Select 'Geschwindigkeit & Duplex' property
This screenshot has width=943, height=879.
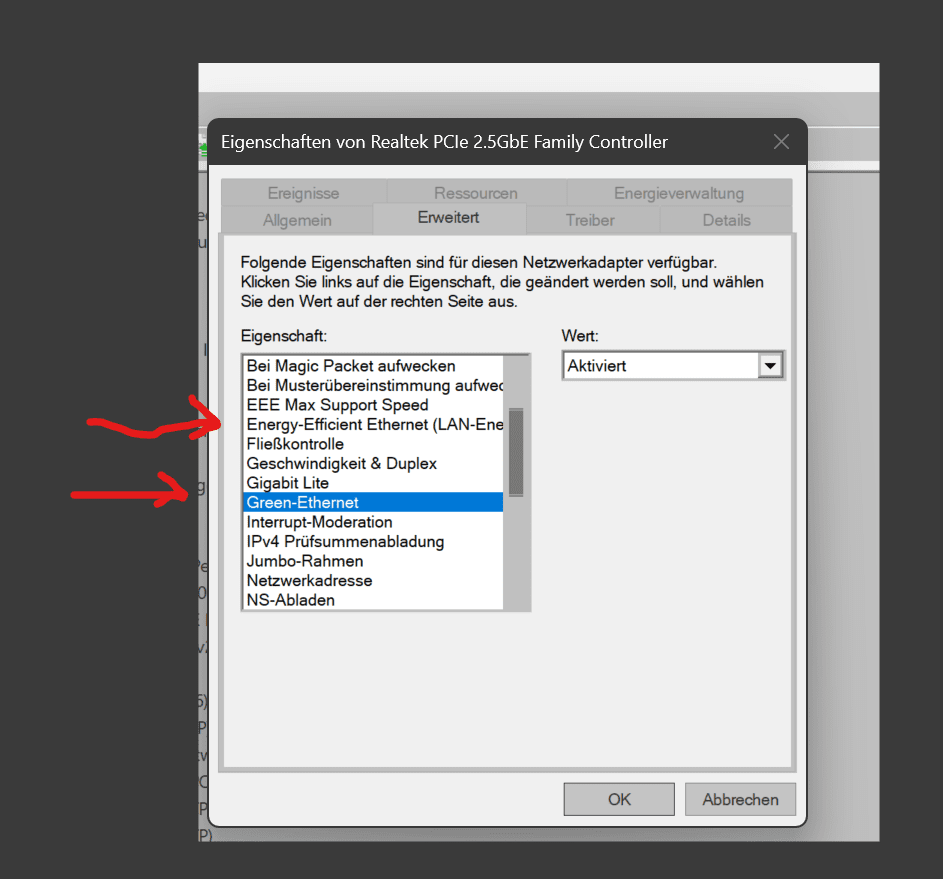point(373,464)
